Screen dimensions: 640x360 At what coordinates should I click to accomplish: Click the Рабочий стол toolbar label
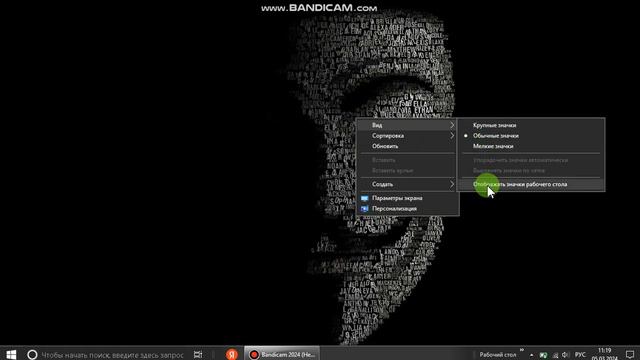pyautogui.click(x=498, y=355)
